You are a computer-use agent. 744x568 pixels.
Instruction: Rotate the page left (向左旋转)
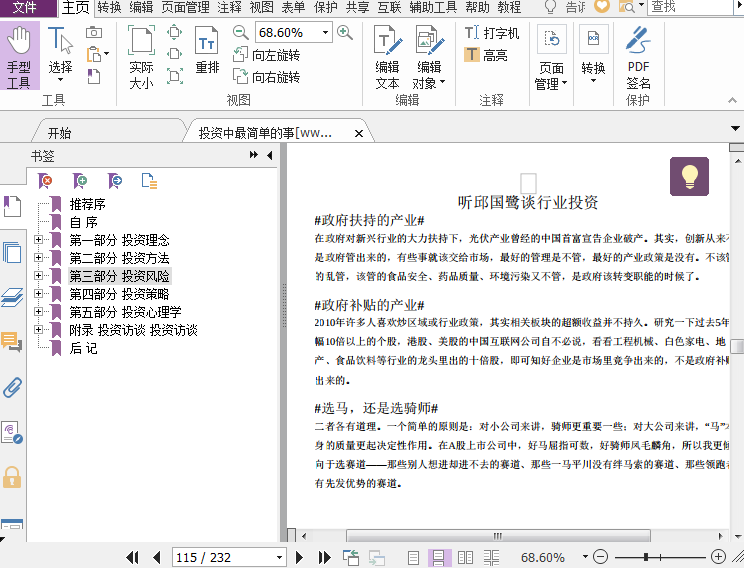coord(267,55)
